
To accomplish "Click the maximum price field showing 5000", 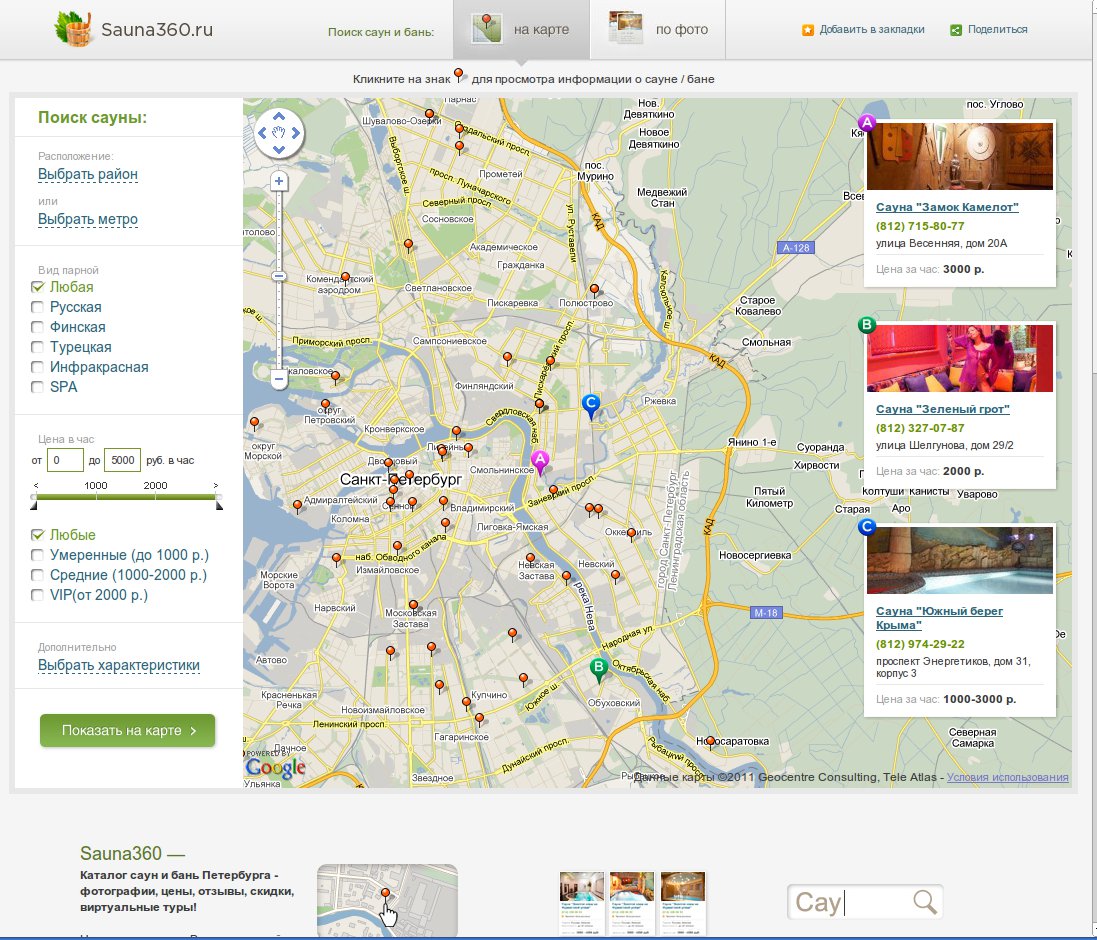I will (x=122, y=460).
